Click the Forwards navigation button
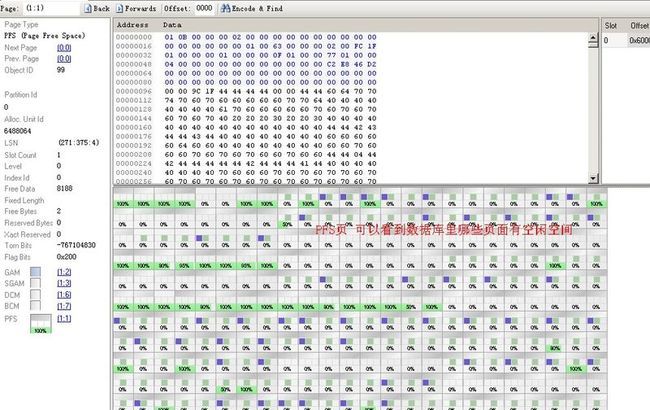 (136, 8)
